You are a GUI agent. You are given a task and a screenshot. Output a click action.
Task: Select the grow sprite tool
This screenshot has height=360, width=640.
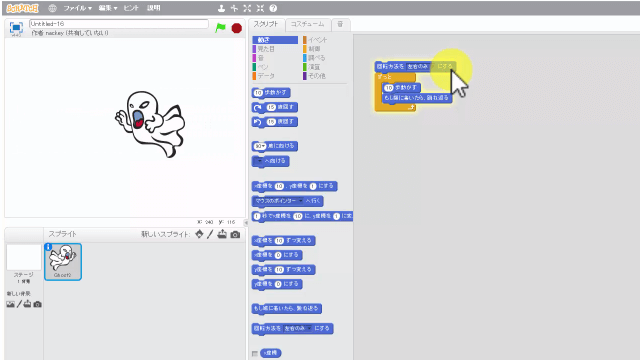247,8
